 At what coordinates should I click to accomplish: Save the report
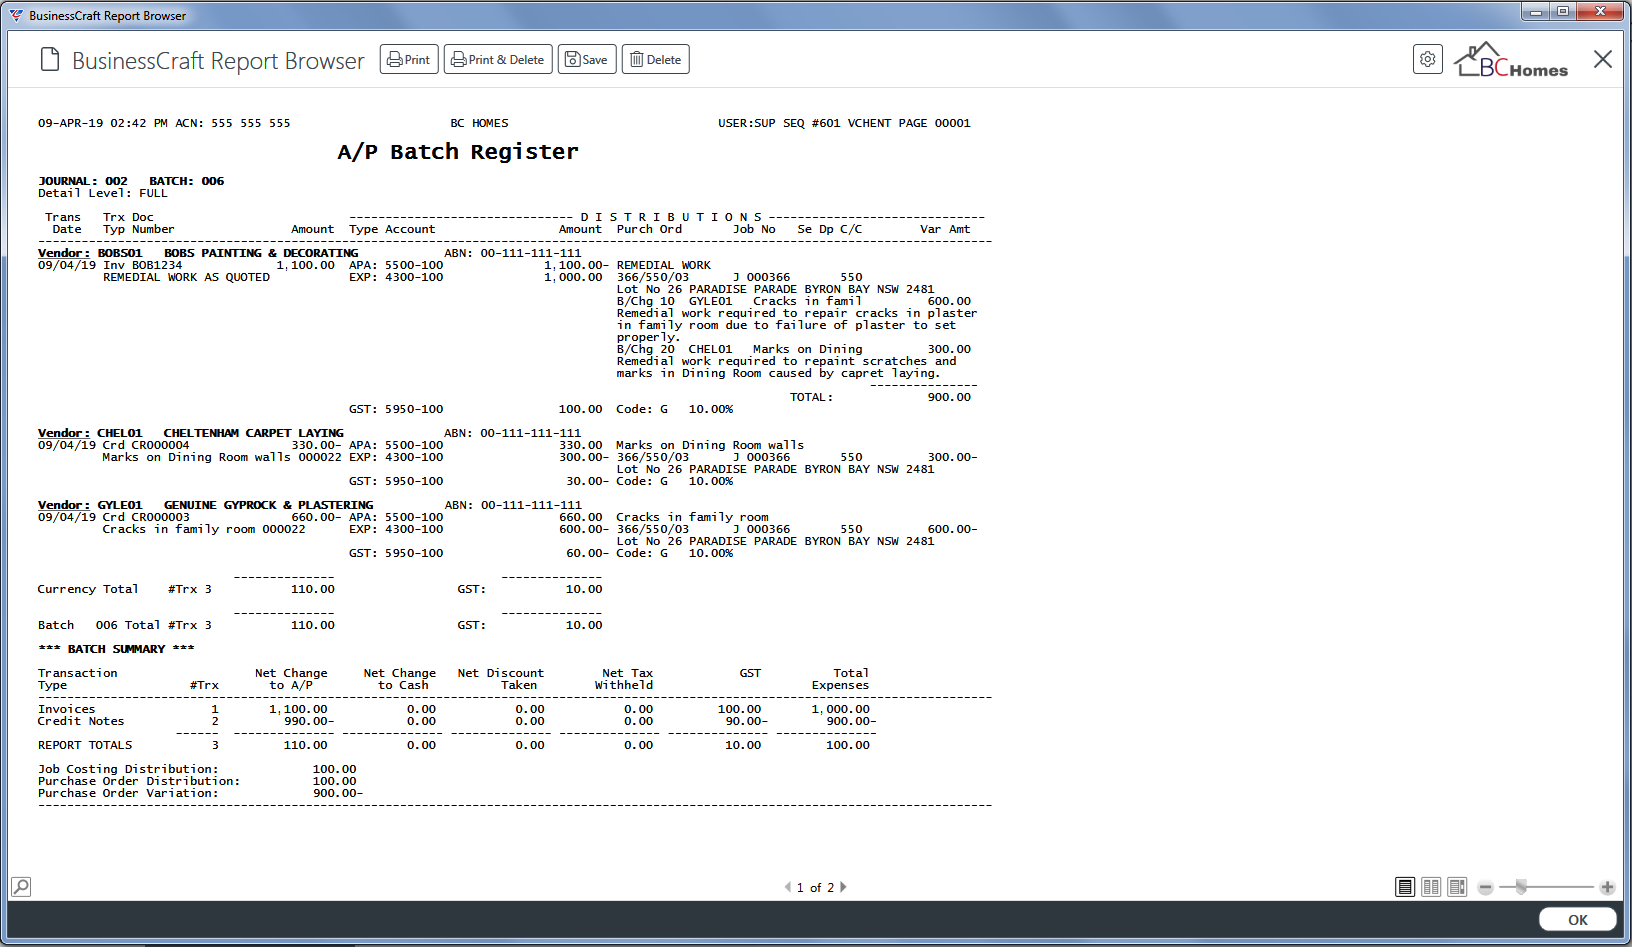coord(587,60)
